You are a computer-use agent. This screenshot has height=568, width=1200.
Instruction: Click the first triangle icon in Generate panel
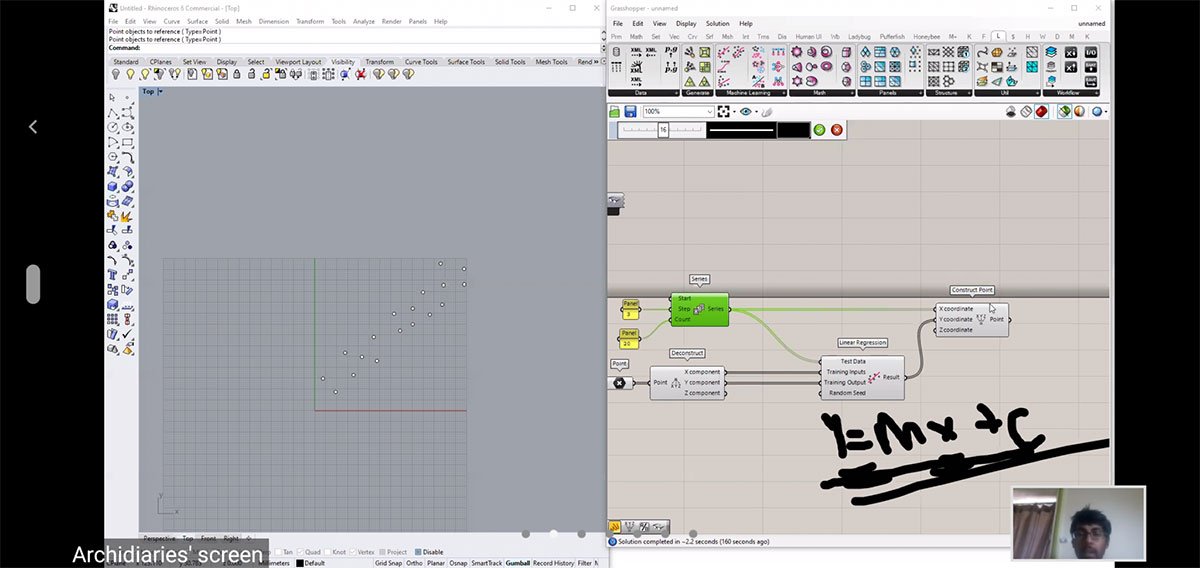click(x=690, y=81)
